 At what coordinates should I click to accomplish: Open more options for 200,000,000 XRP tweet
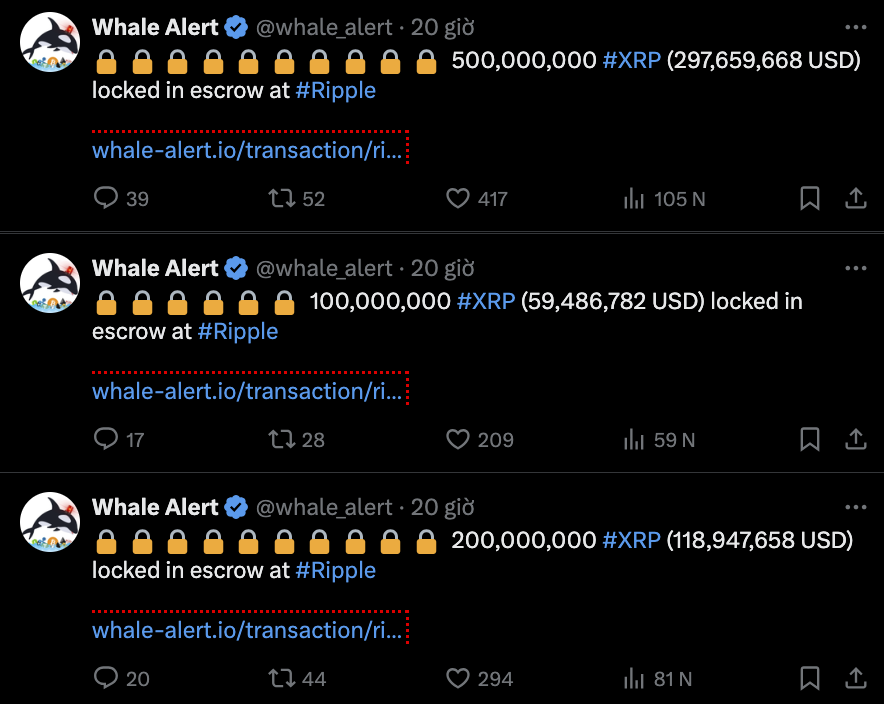856,508
